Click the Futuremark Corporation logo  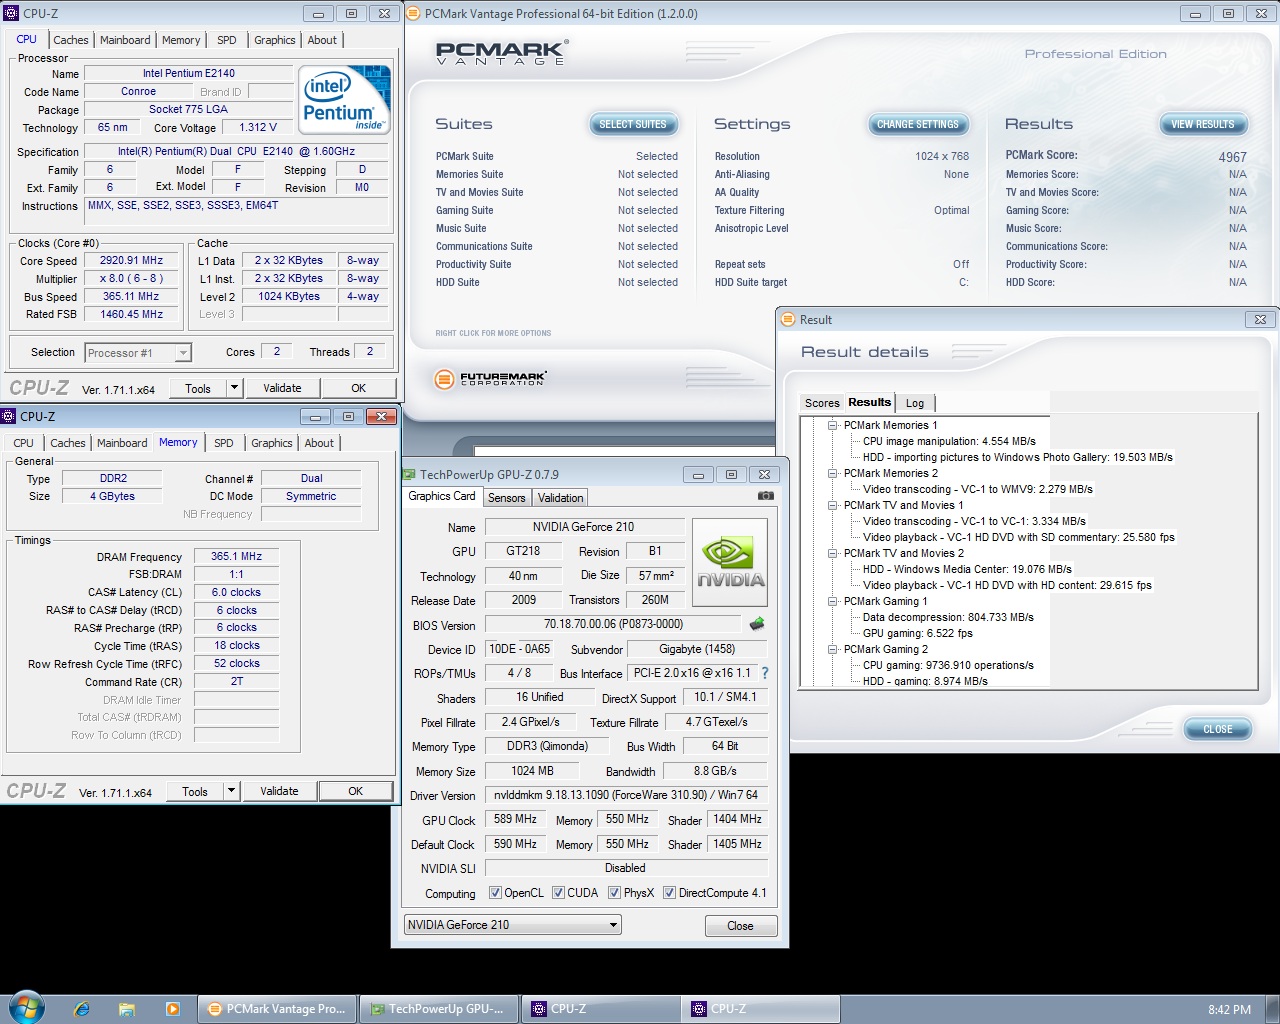click(x=491, y=379)
